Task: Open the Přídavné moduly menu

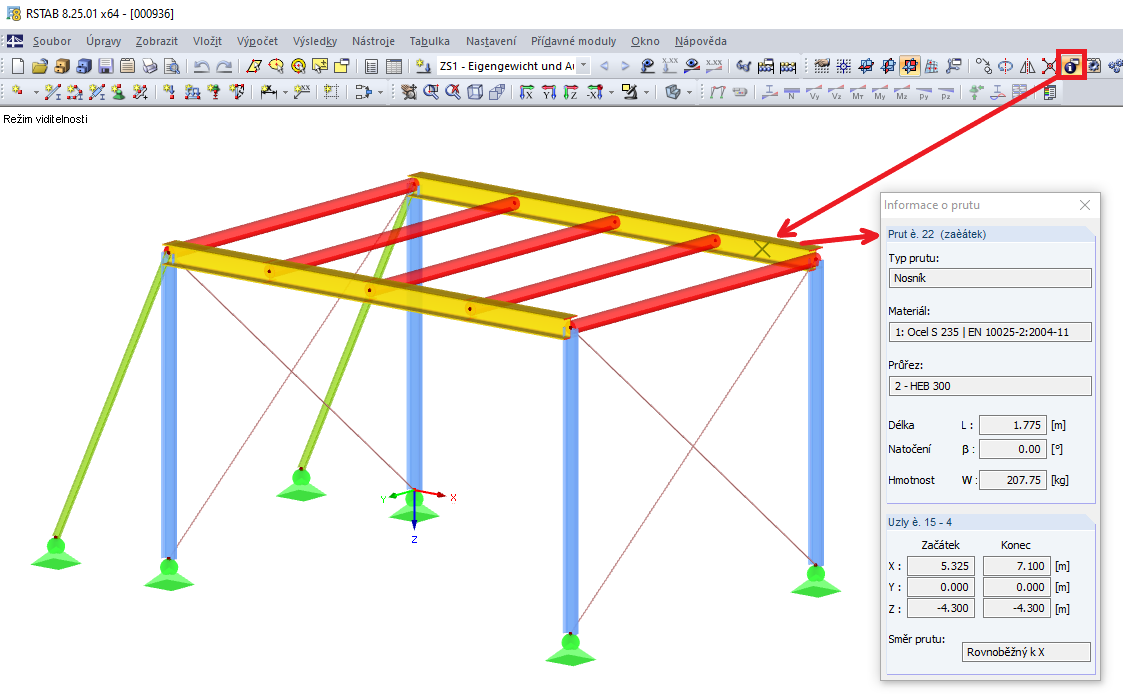Action: tap(573, 41)
